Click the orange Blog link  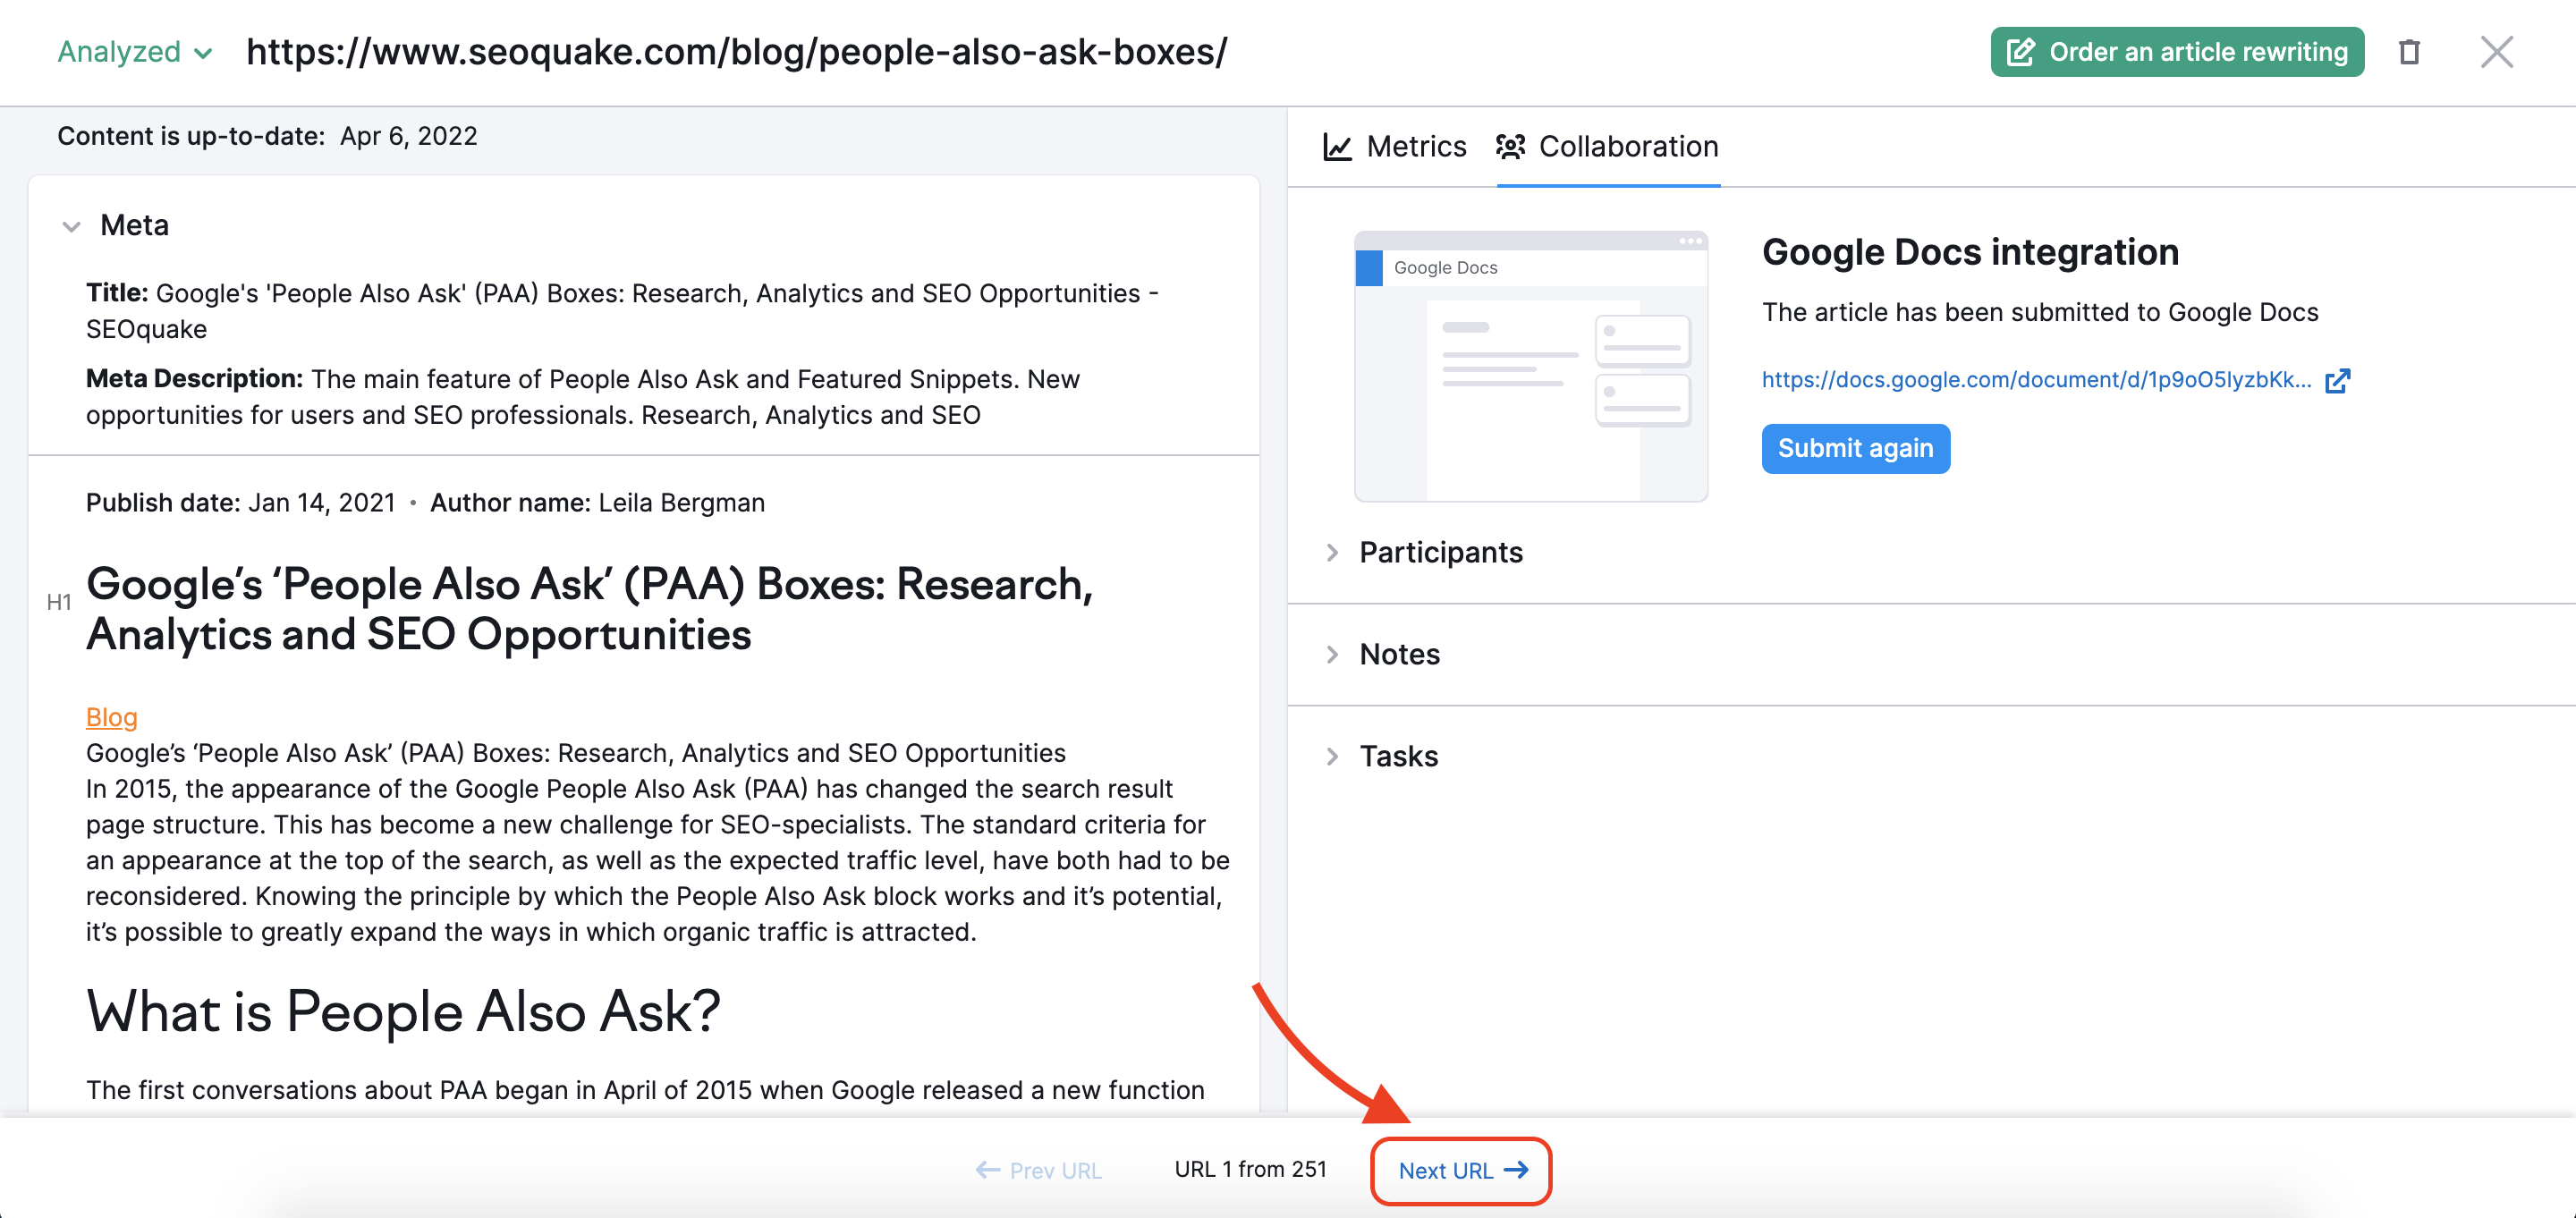pos(112,717)
